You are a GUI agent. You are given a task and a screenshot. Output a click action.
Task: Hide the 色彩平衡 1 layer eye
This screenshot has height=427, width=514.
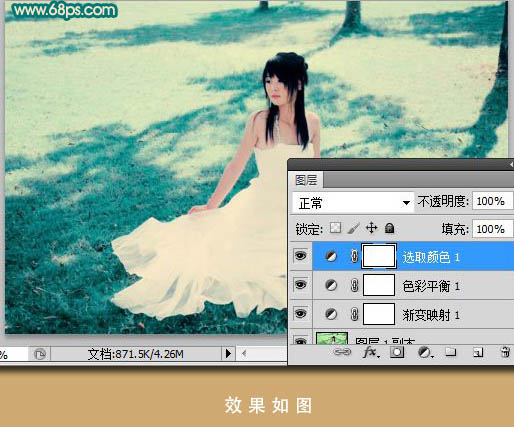click(300, 285)
